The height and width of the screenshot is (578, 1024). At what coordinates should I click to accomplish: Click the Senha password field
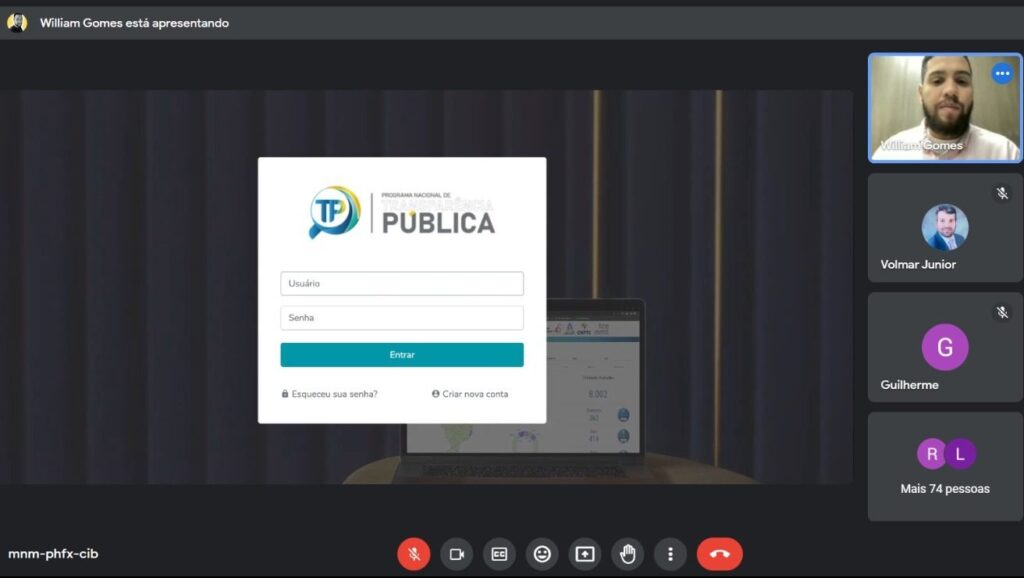point(402,318)
